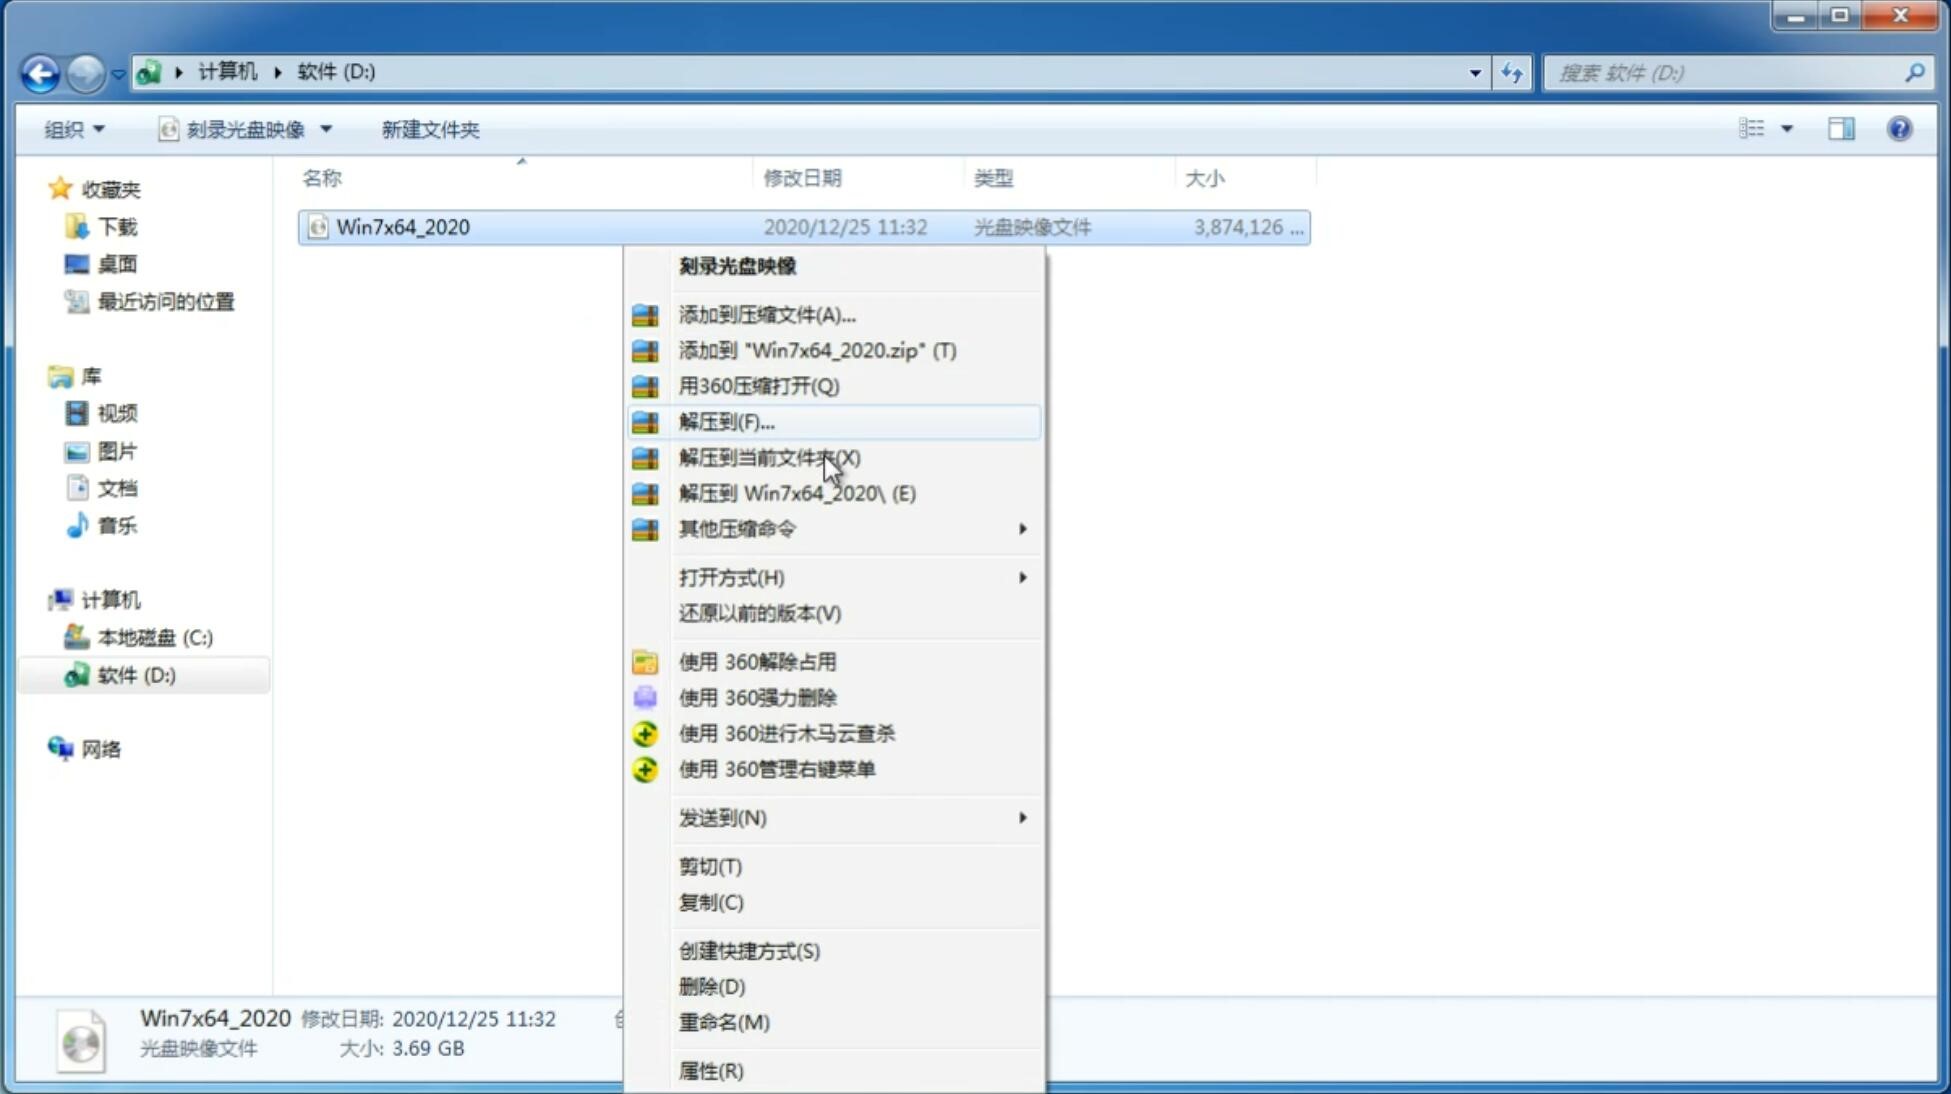Click 还原以前的版本 restore option
The height and width of the screenshot is (1094, 1951).
pos(758,613)
